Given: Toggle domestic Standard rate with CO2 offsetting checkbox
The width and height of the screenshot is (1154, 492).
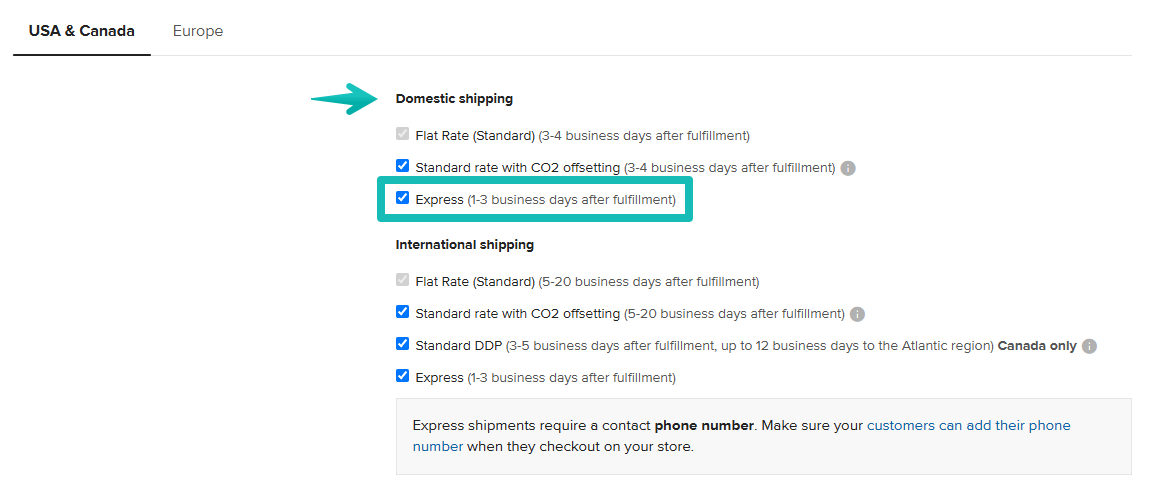Looking at the screenshot, I should (x=402, y=167).
